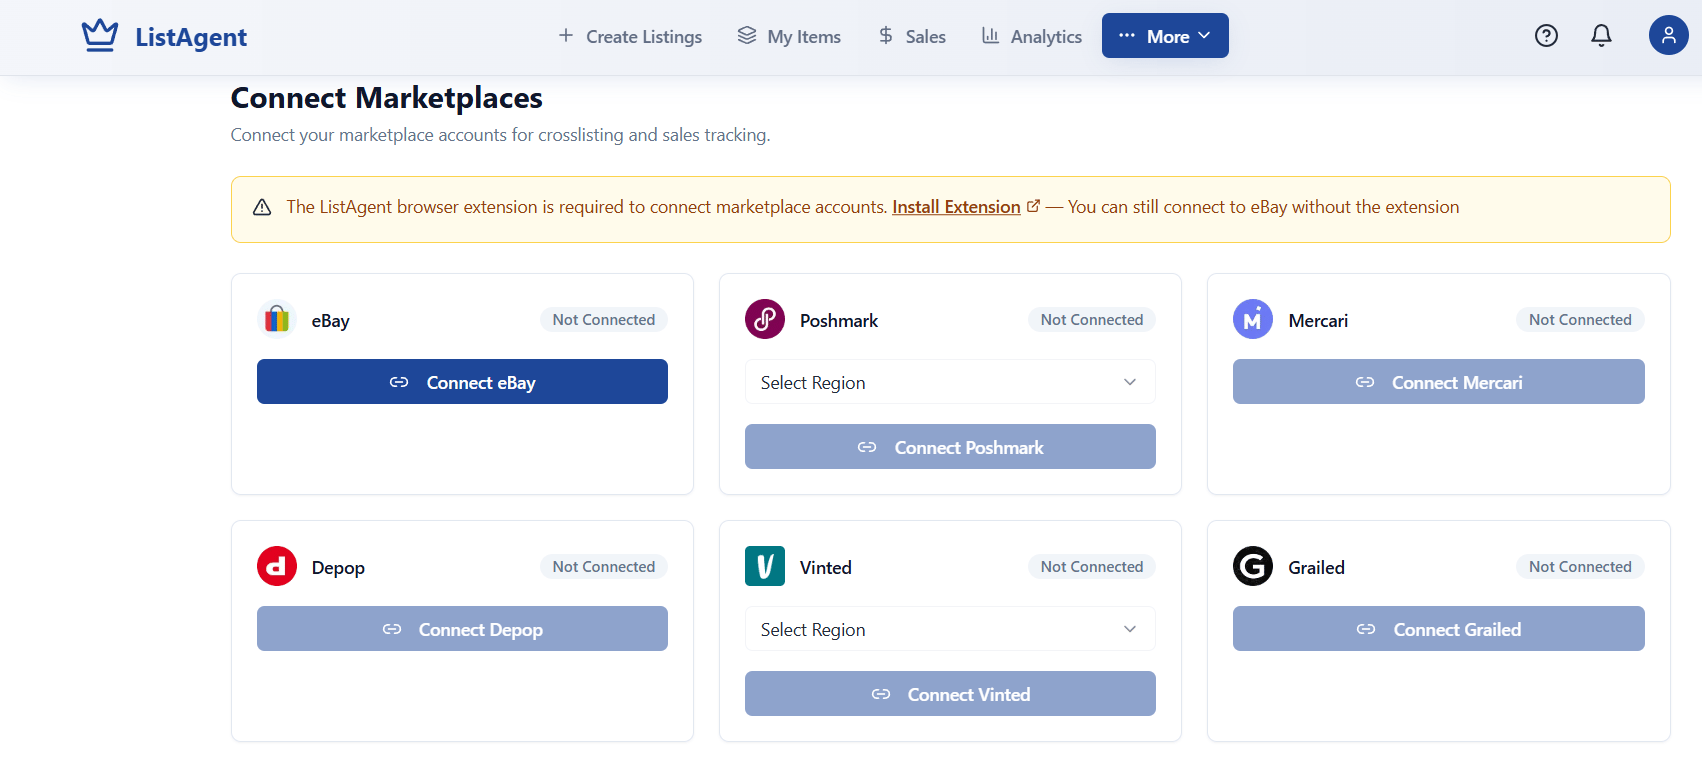This screenshot has width=1702, height=763.
Task: Click the eBay shopping bag logo
Action: point(277,320)
